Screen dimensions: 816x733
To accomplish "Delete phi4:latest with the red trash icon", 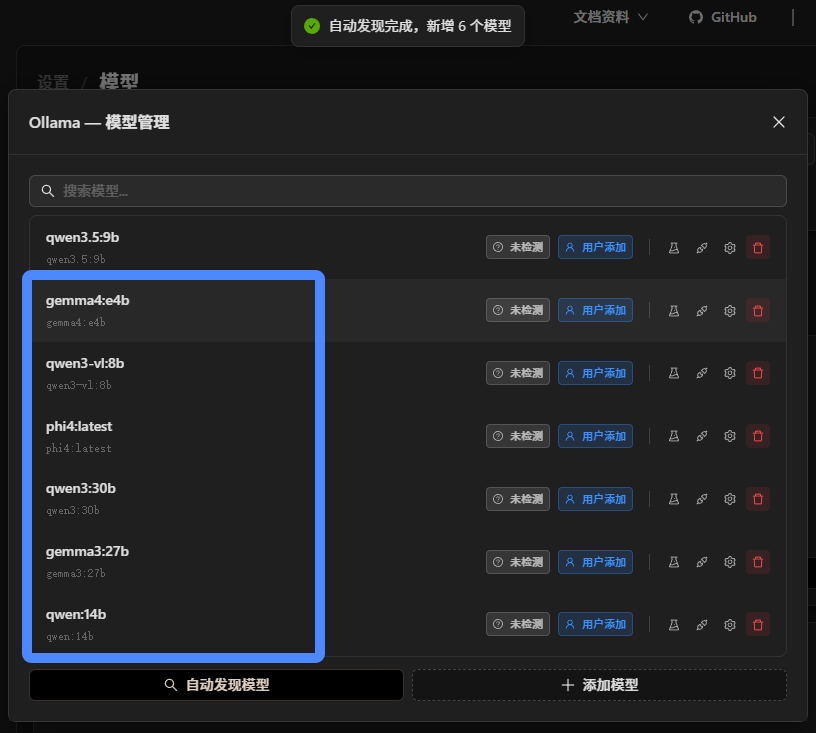I will [x=758, y=436].
